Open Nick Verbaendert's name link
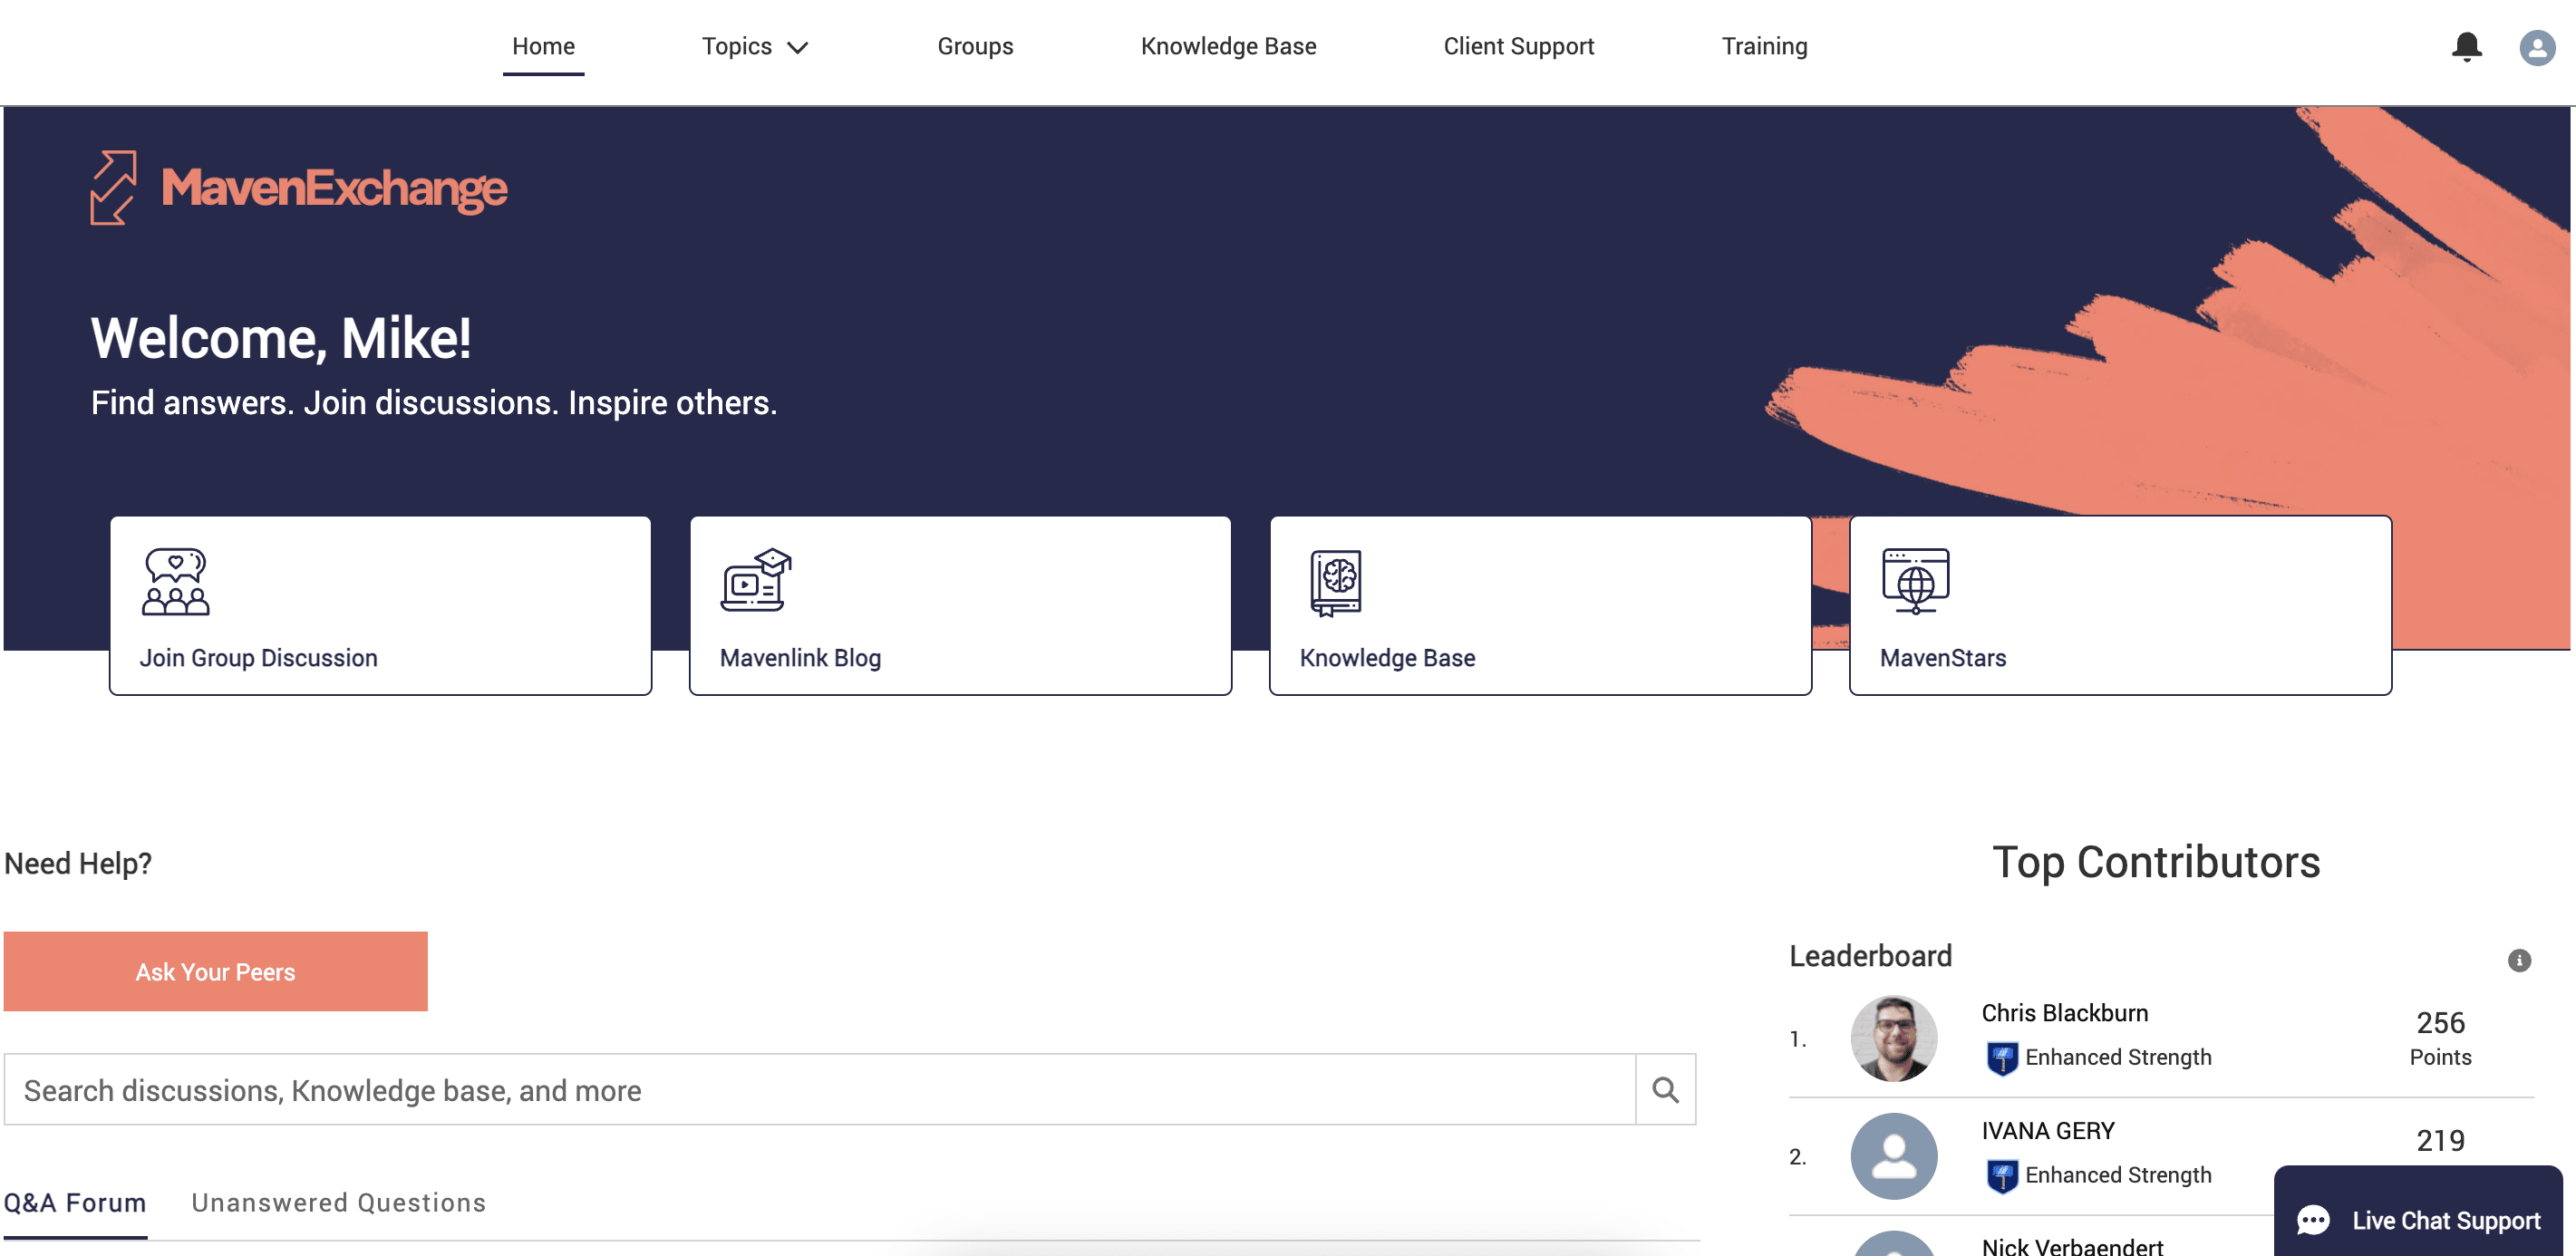The width and height of the screenshot is (2576, 1256). point(2072,1246)
